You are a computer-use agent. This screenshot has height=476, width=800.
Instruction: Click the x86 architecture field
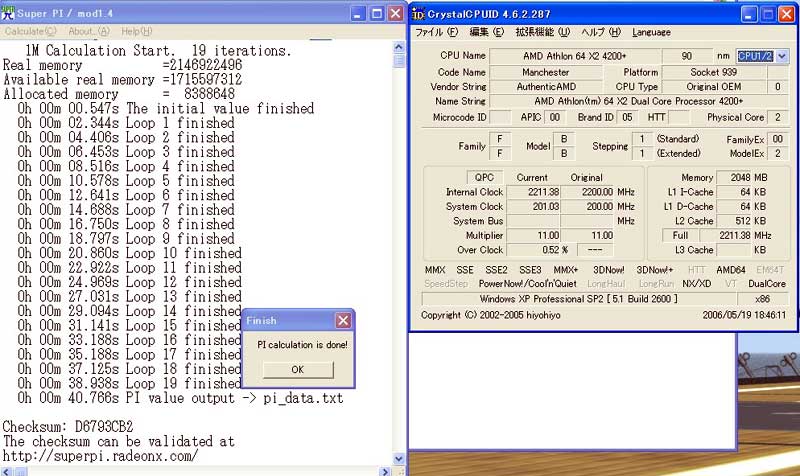(762, 298)
